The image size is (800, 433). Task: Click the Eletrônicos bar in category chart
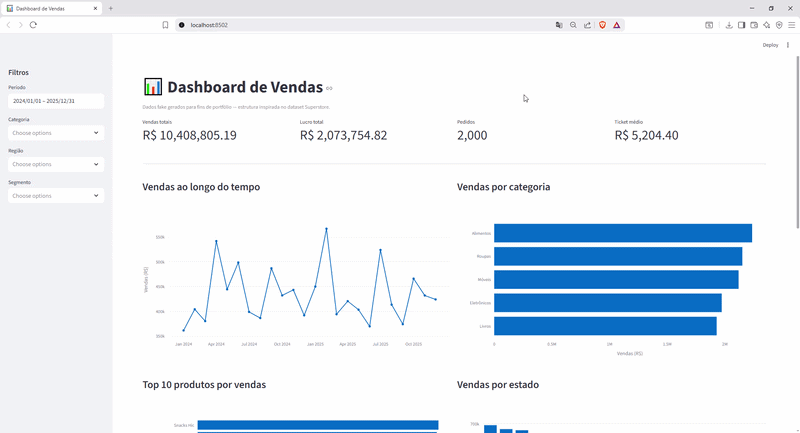[x=608, y=303]
